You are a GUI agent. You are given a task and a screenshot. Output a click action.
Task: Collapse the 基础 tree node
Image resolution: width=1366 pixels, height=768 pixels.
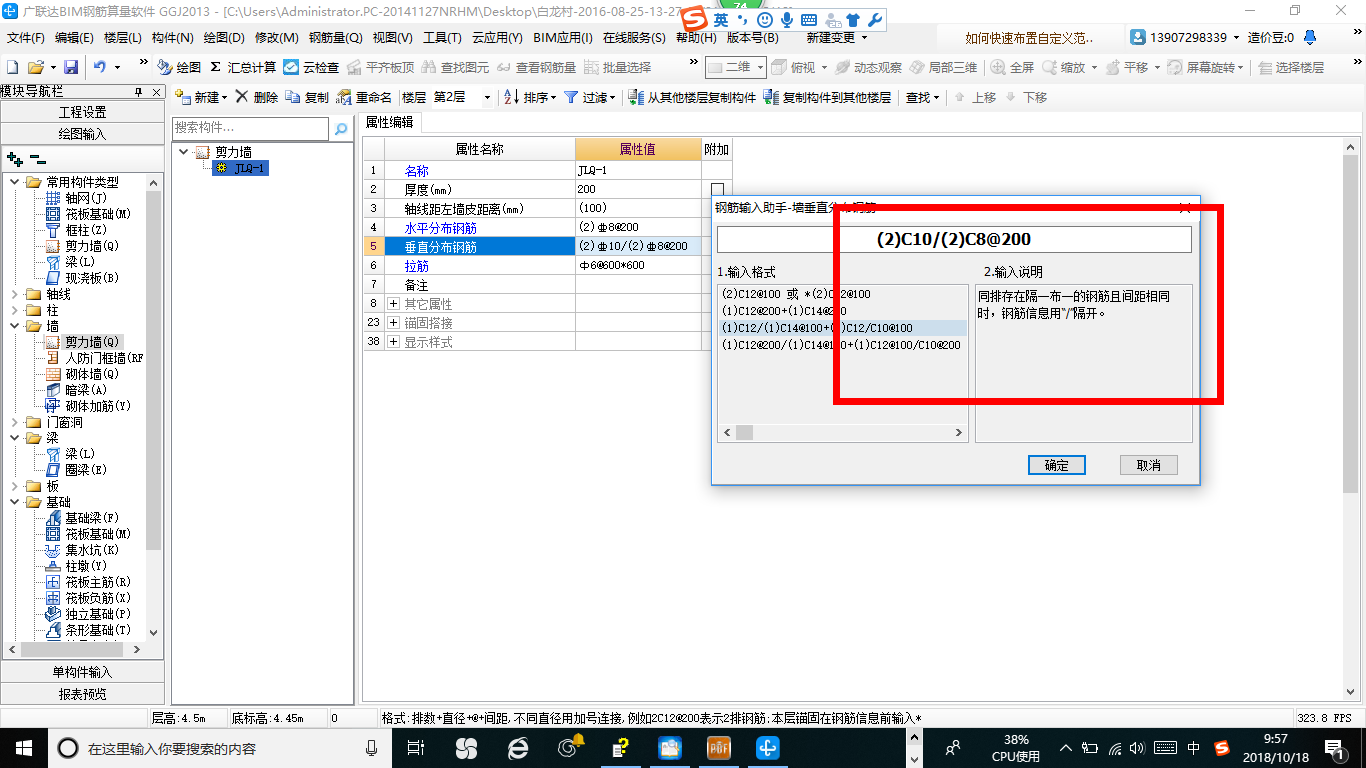coord(15,502)
